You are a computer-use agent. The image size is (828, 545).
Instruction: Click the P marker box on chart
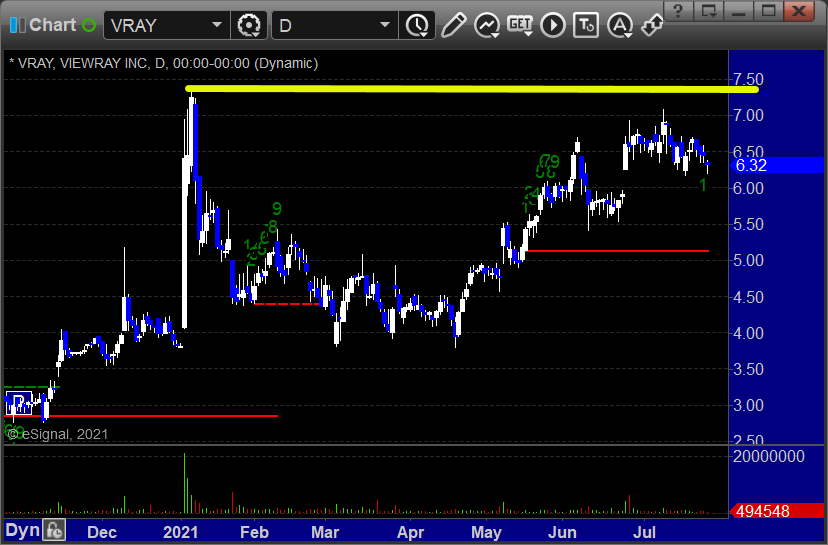pyautogui.click(x=18, y=403)
